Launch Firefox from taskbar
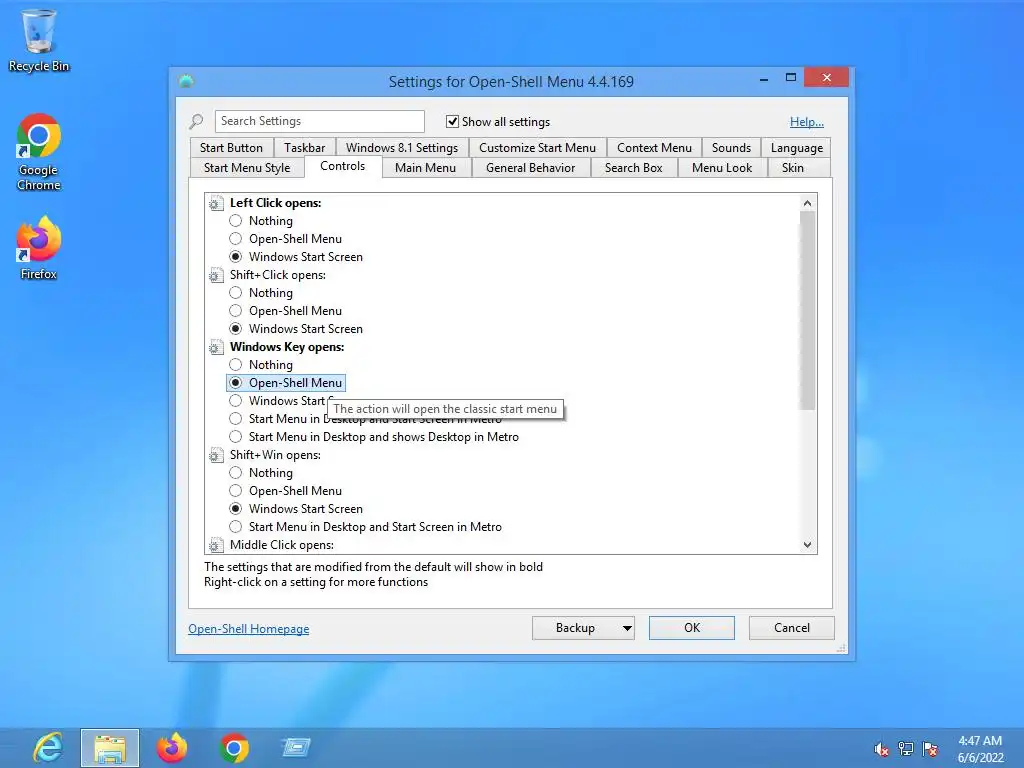 point(172,748)
